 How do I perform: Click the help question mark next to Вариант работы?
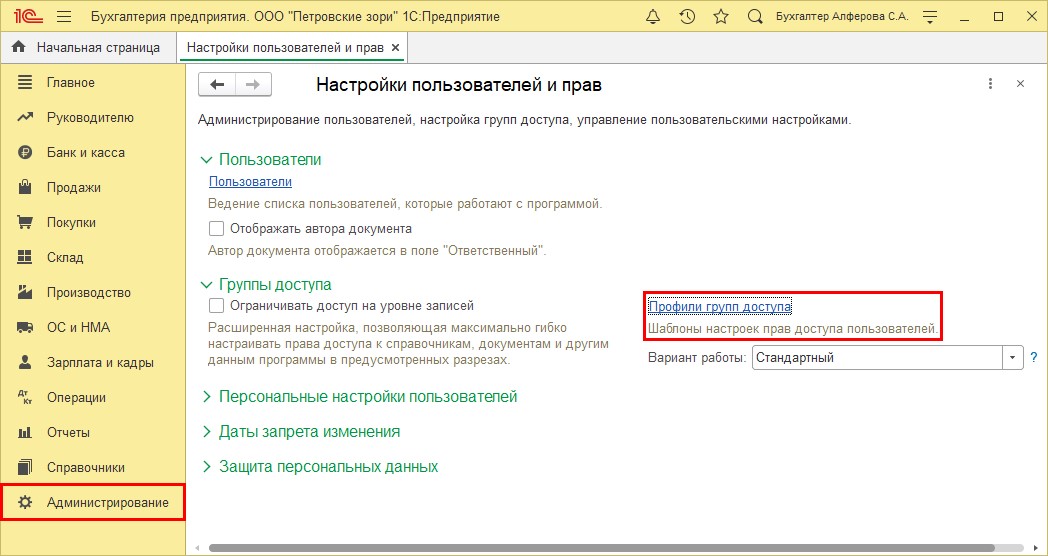click(1034, 357)
